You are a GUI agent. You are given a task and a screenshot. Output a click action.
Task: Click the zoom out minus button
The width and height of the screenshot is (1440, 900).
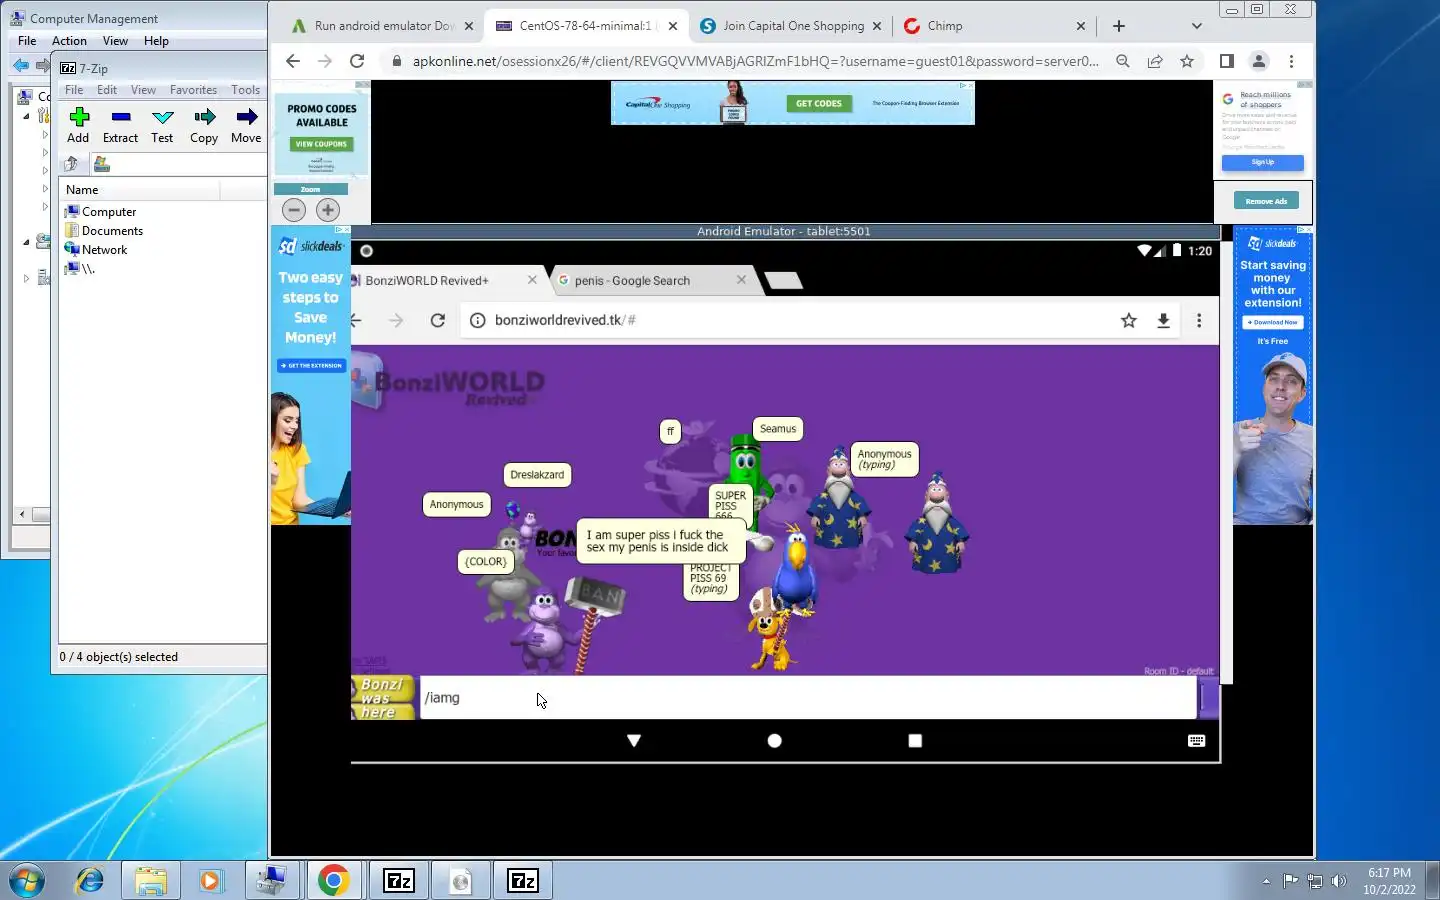point(294,210)
